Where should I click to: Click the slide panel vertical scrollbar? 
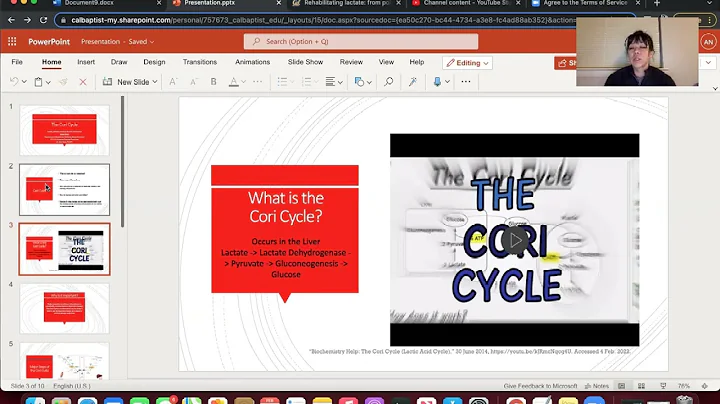[x=123, y=161]
